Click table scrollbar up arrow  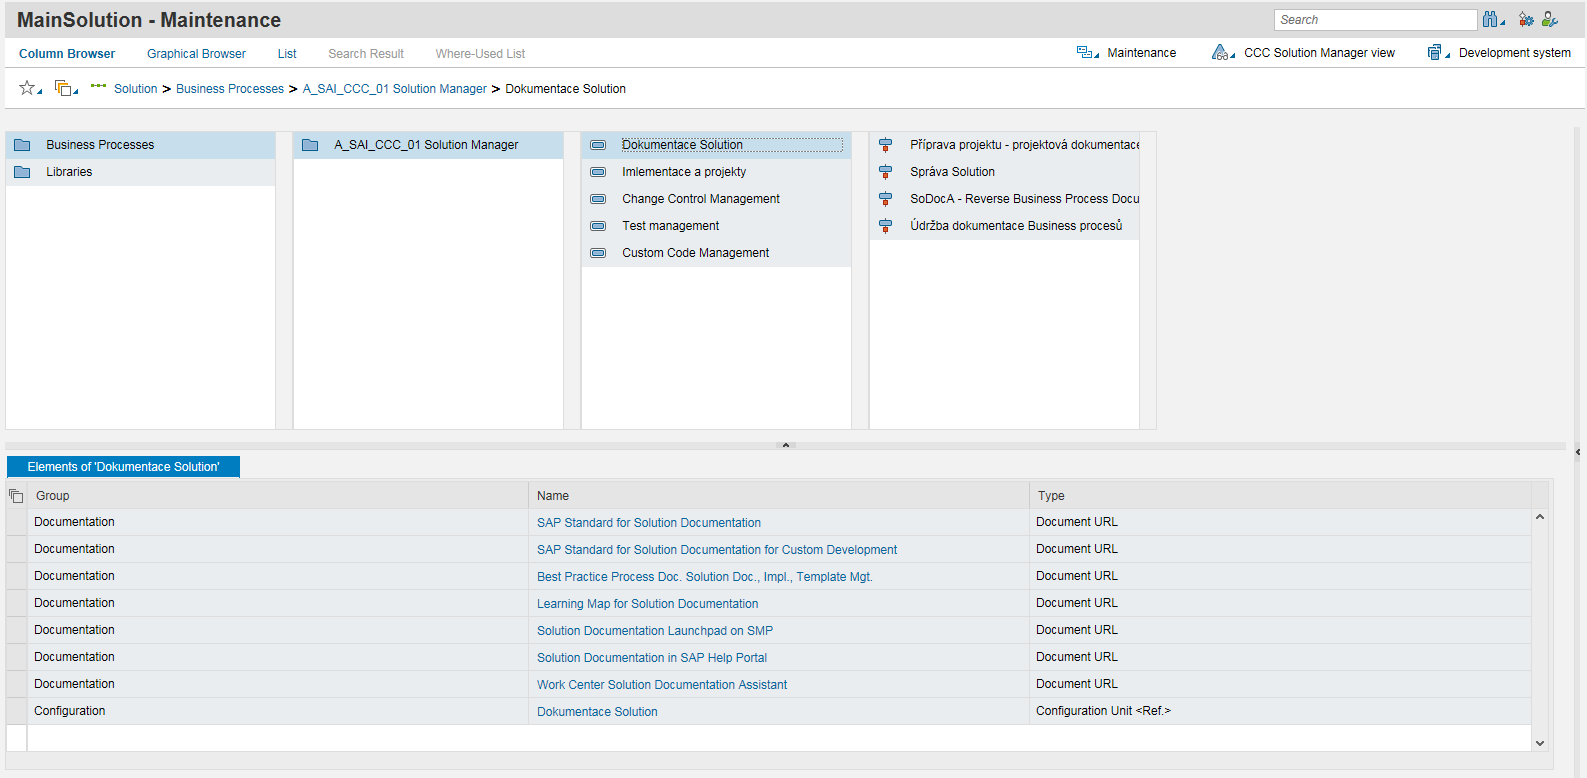click(x=1540, y=517)
